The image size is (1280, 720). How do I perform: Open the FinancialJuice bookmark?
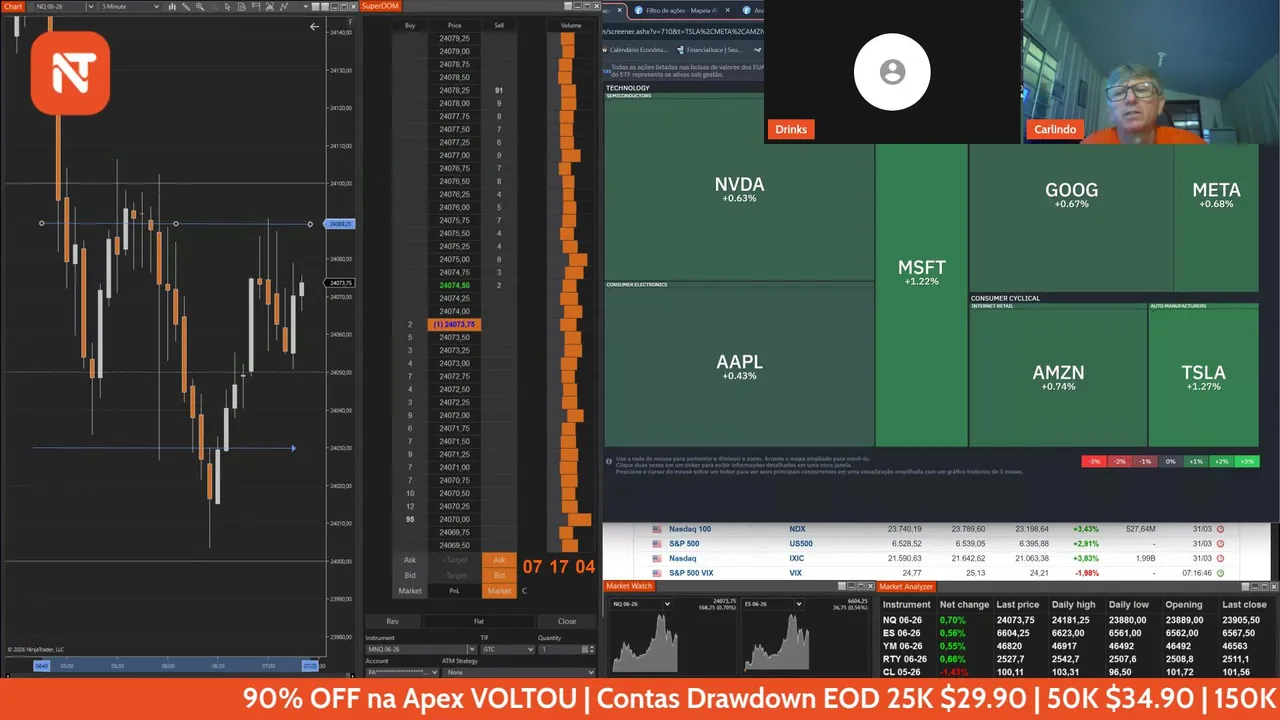[709, 50]
